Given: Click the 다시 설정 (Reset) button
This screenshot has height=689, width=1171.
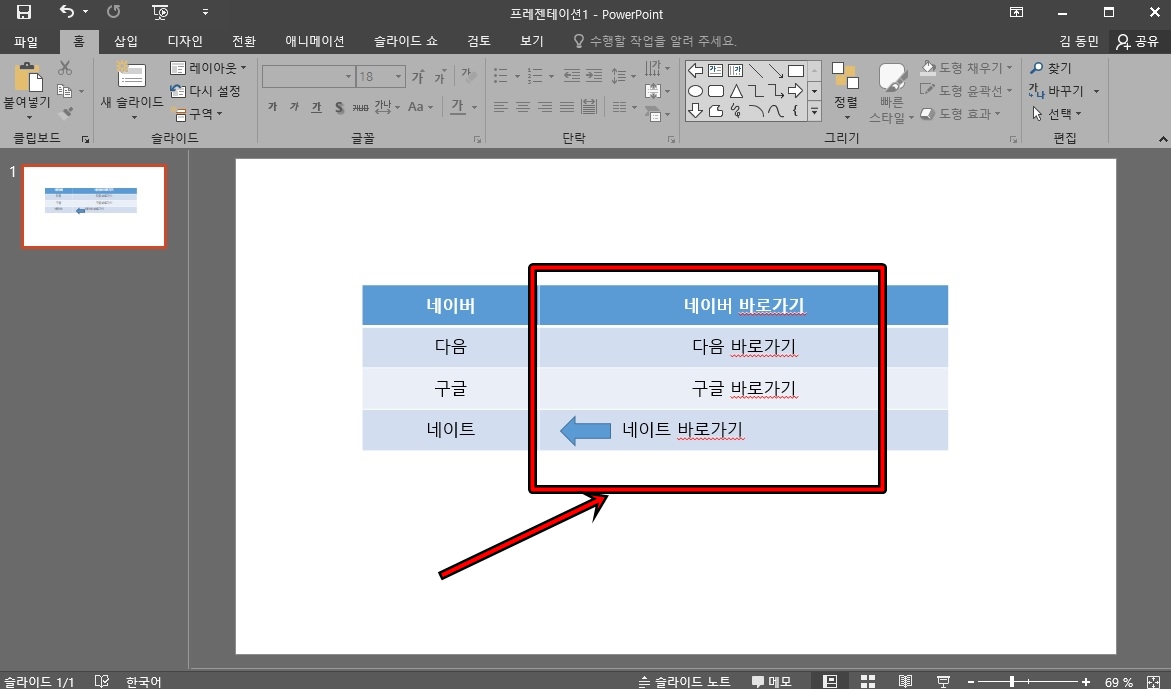Looking at the screenshot, I should coord(205,91).
